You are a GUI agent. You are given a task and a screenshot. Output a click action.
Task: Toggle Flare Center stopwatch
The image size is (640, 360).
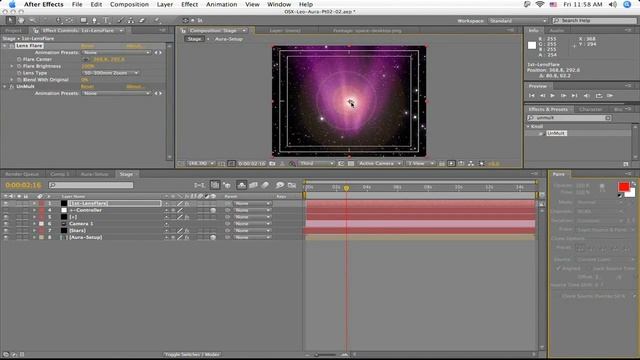coord(19,59)
